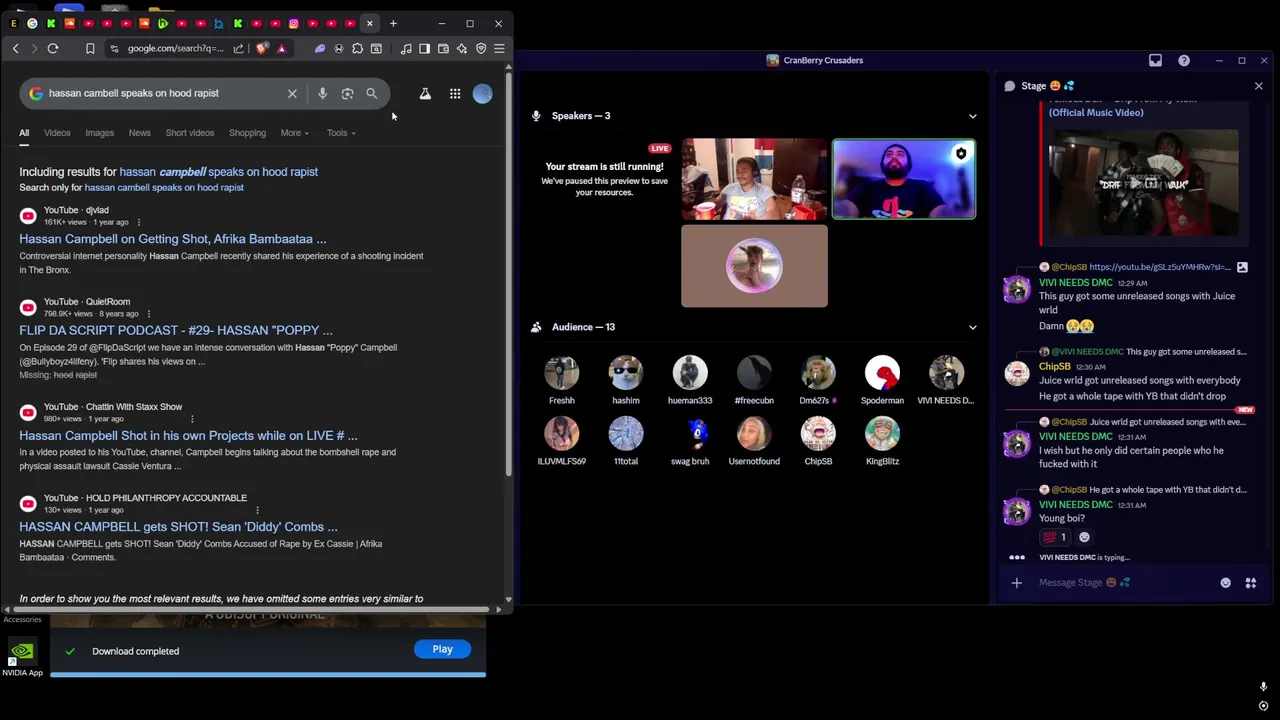This screenshot has height=720, width=1280.
Task: Select audience member Spoderman avatar
Action: 882,372
